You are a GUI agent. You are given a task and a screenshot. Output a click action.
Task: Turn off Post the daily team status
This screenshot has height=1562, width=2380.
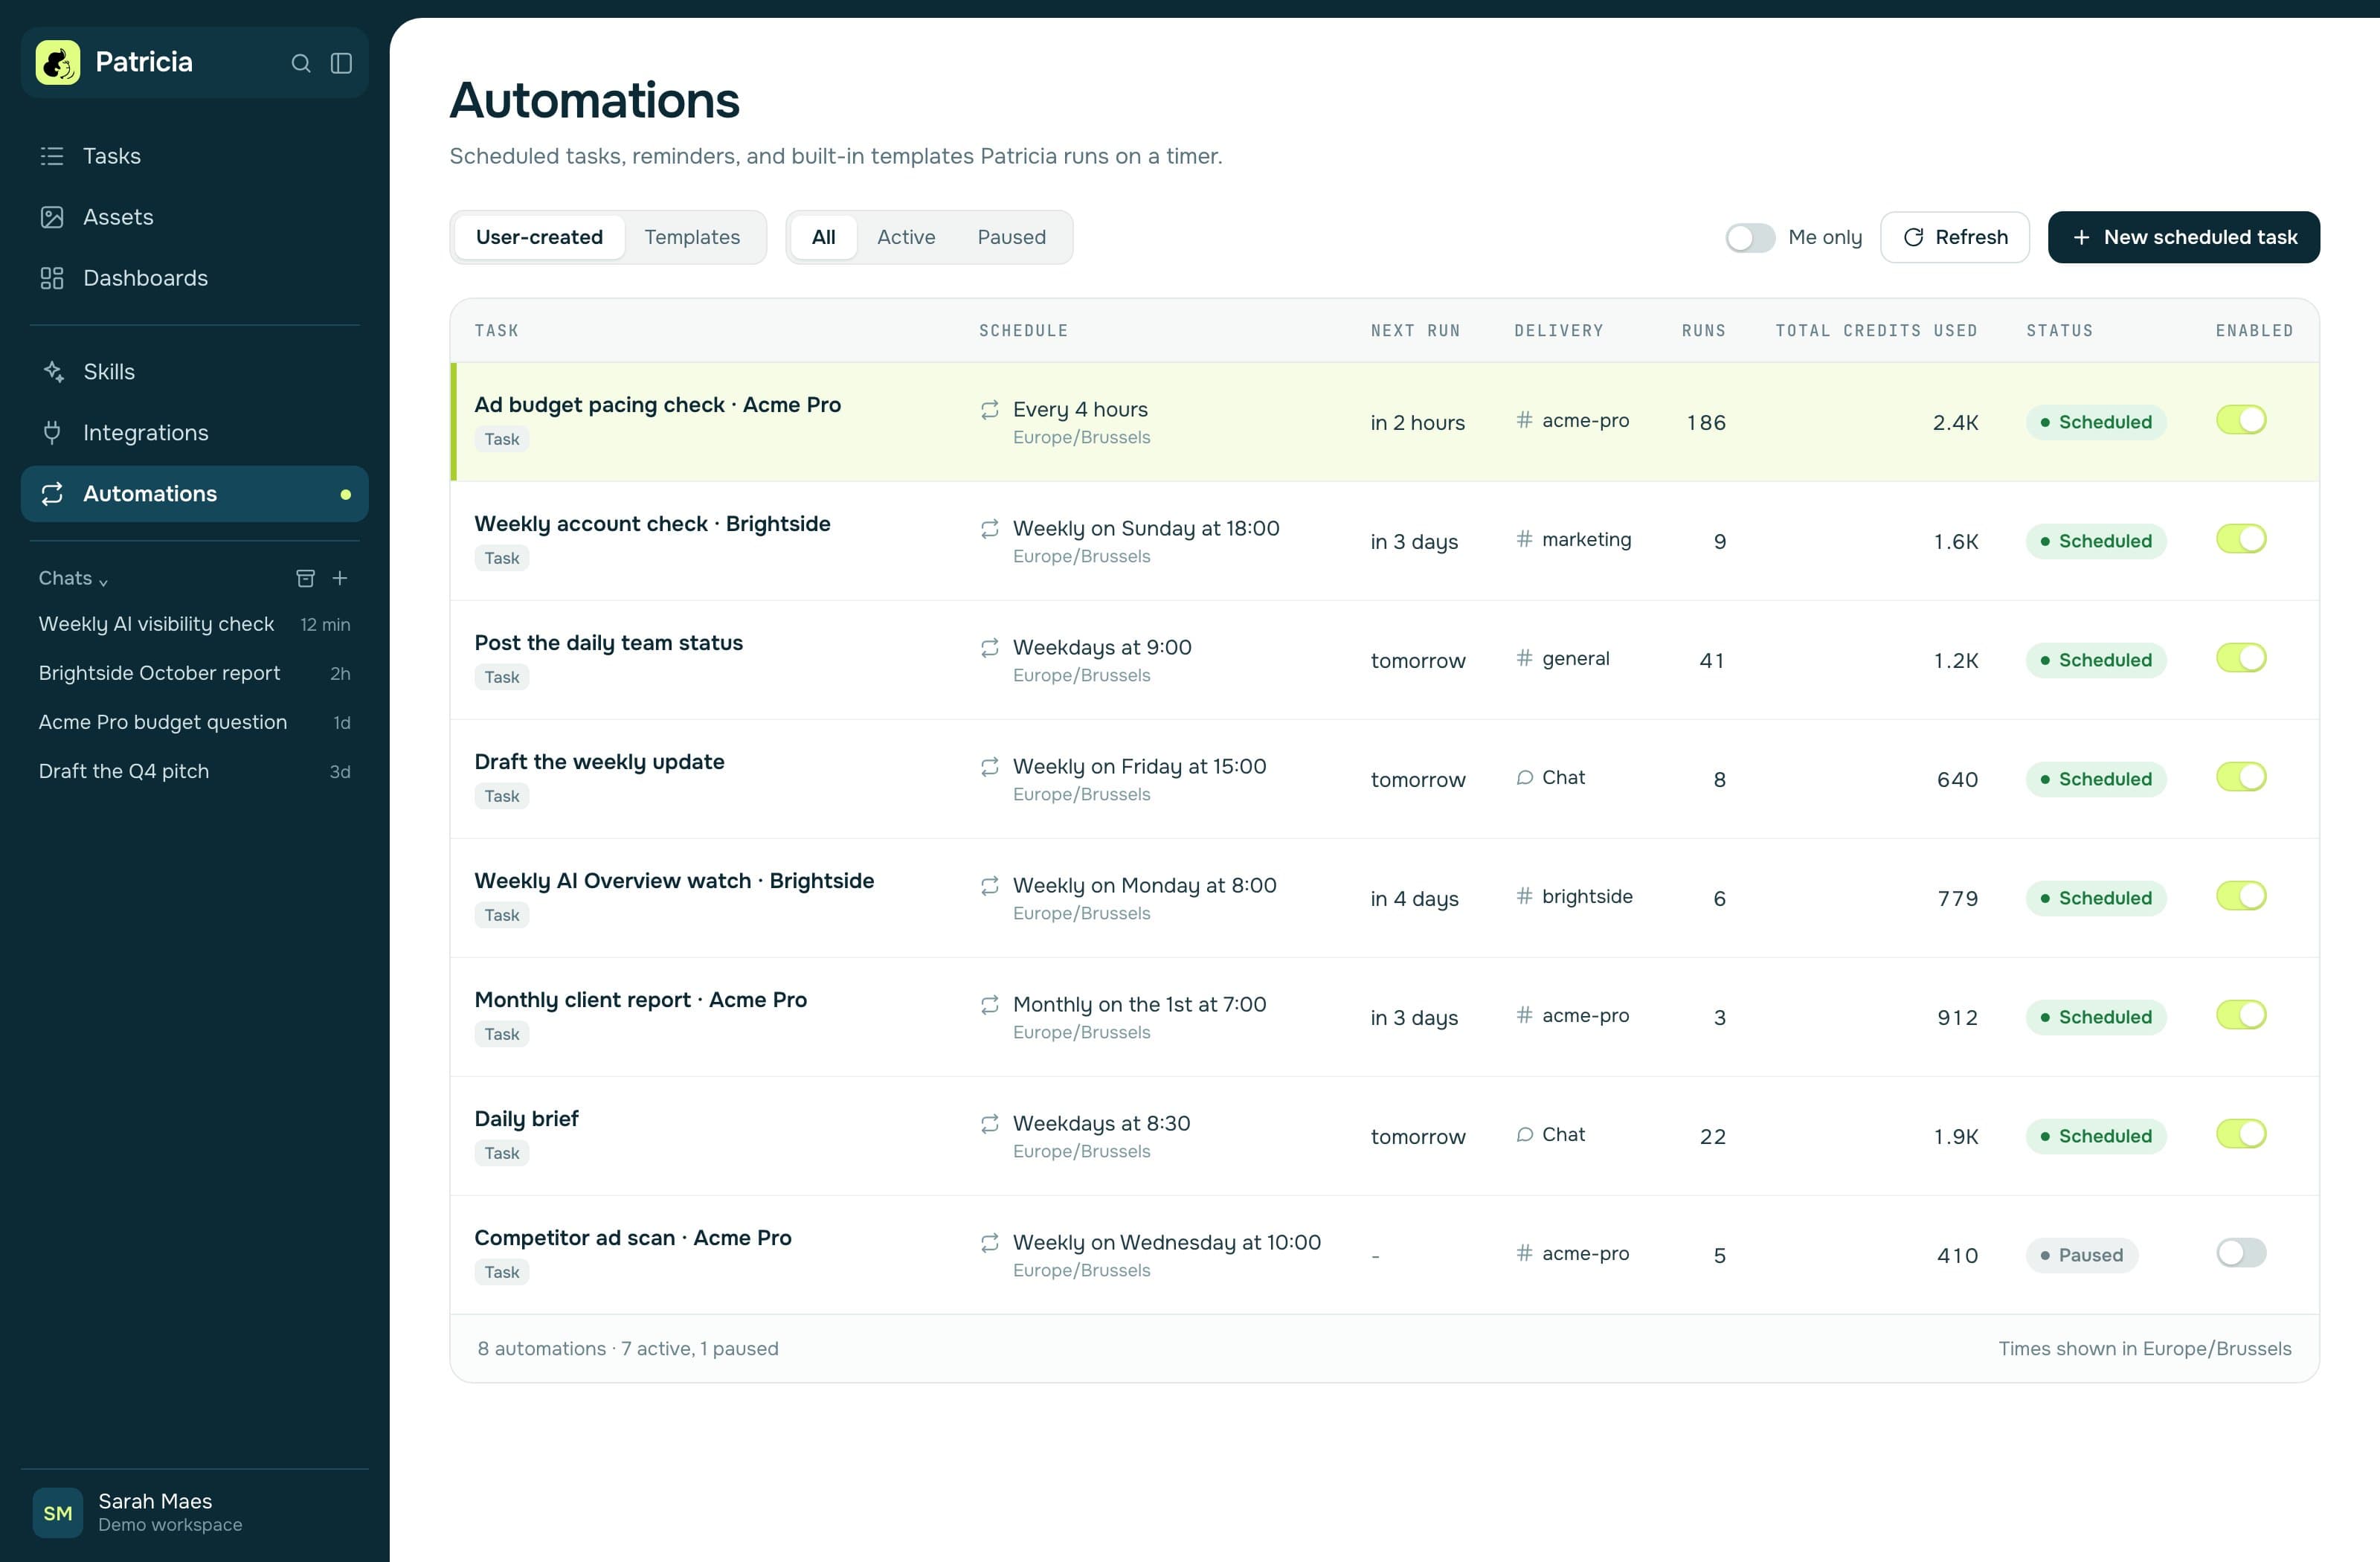click(x=2240, y=658)
